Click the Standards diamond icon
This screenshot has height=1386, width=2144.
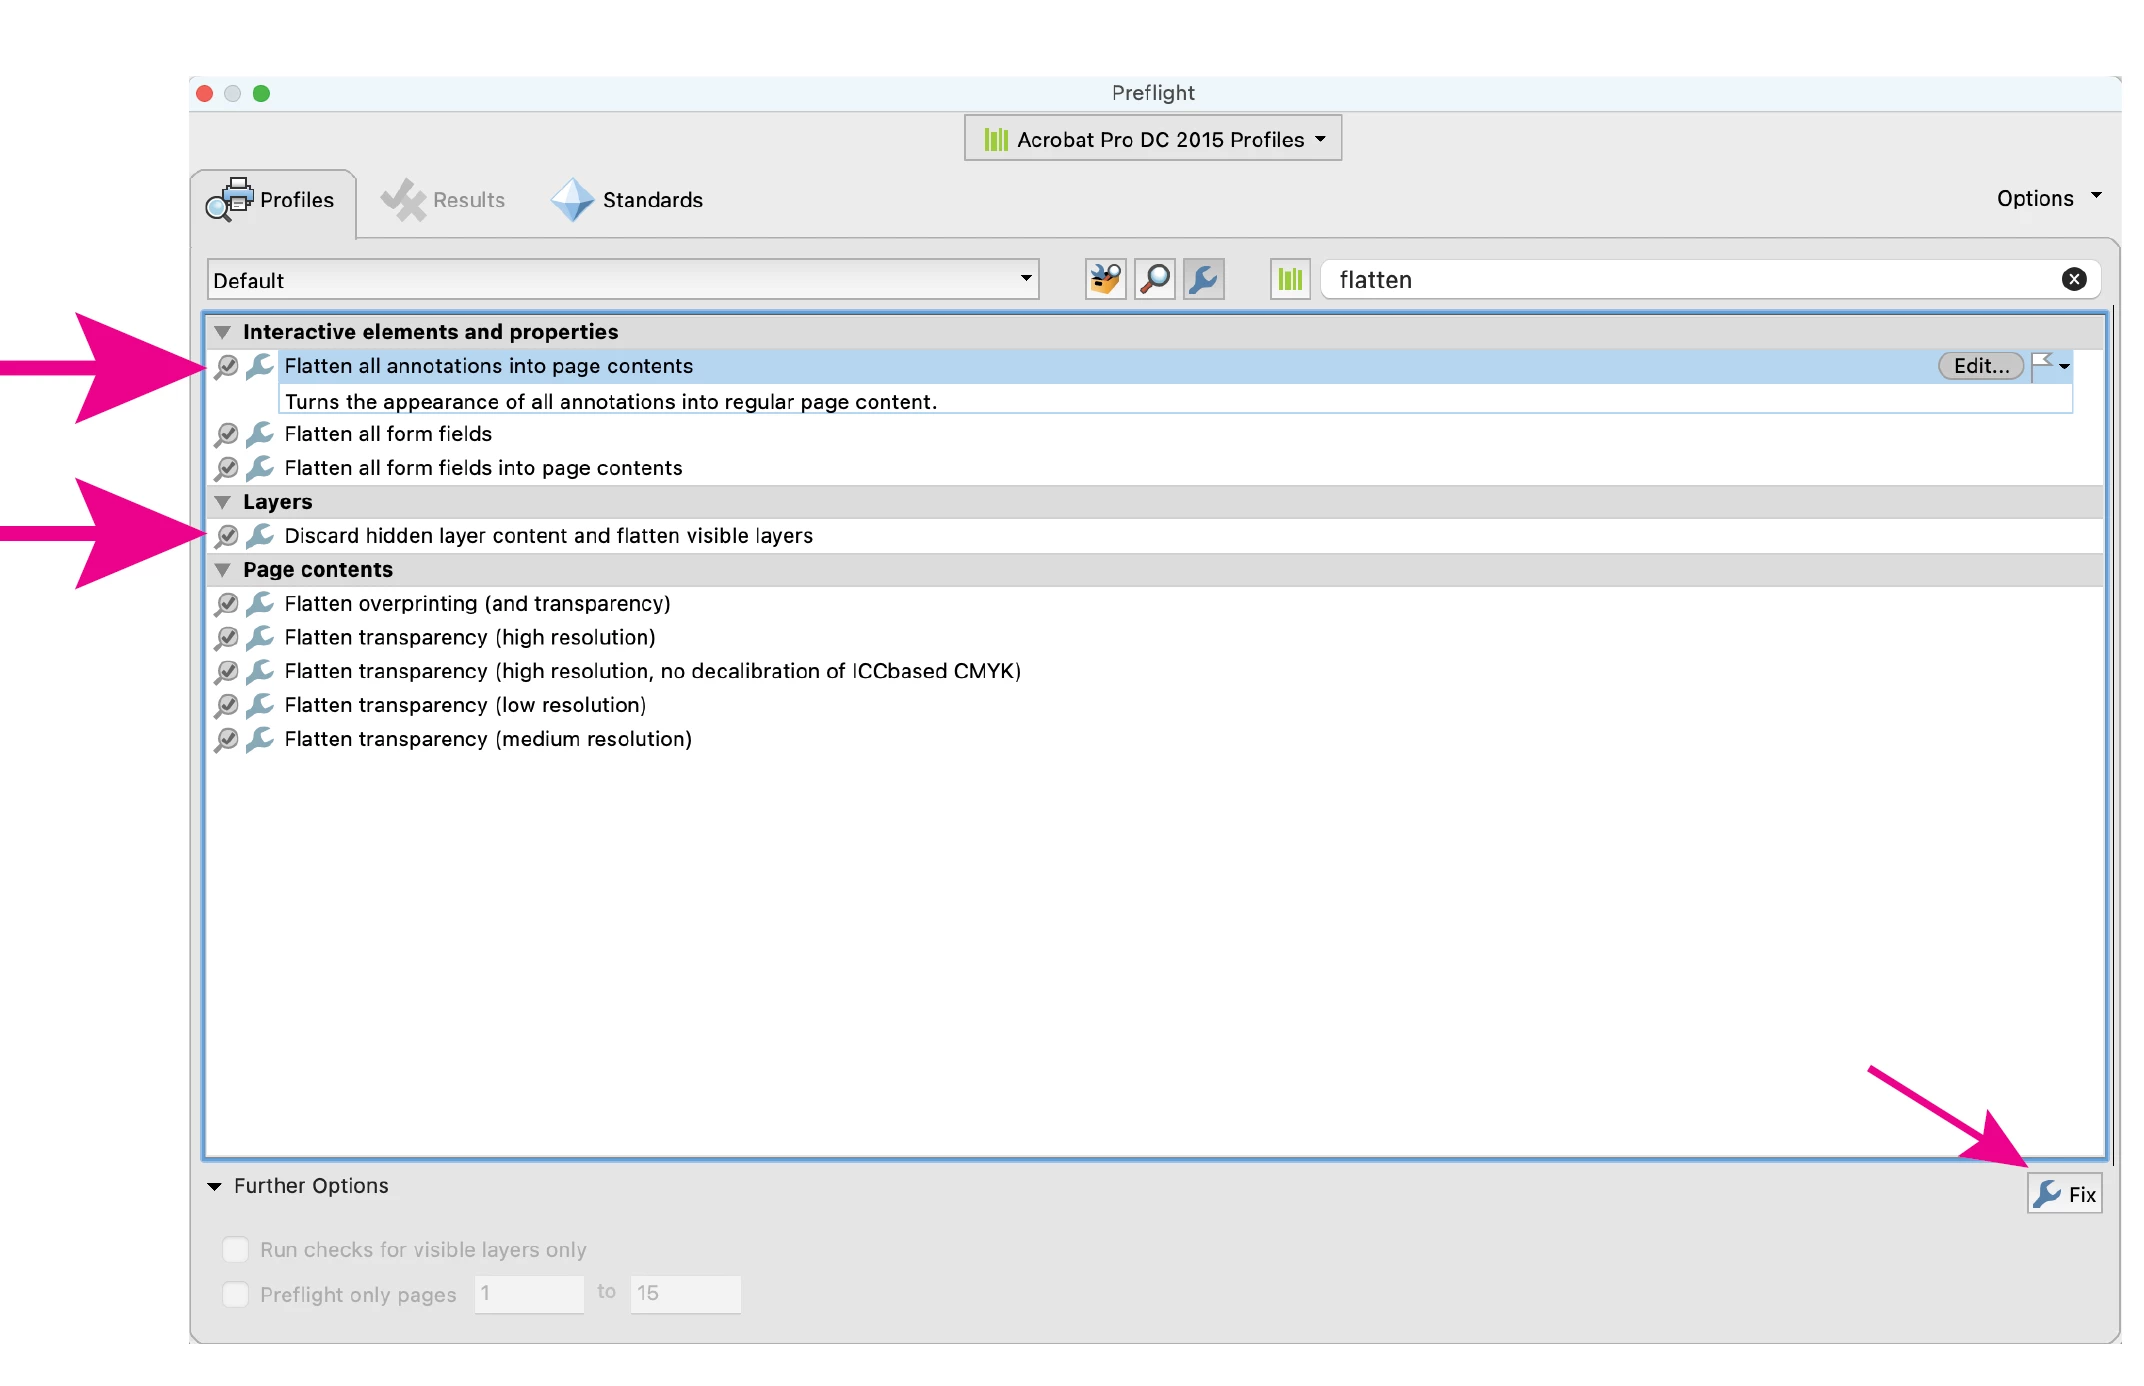(572, 199)
